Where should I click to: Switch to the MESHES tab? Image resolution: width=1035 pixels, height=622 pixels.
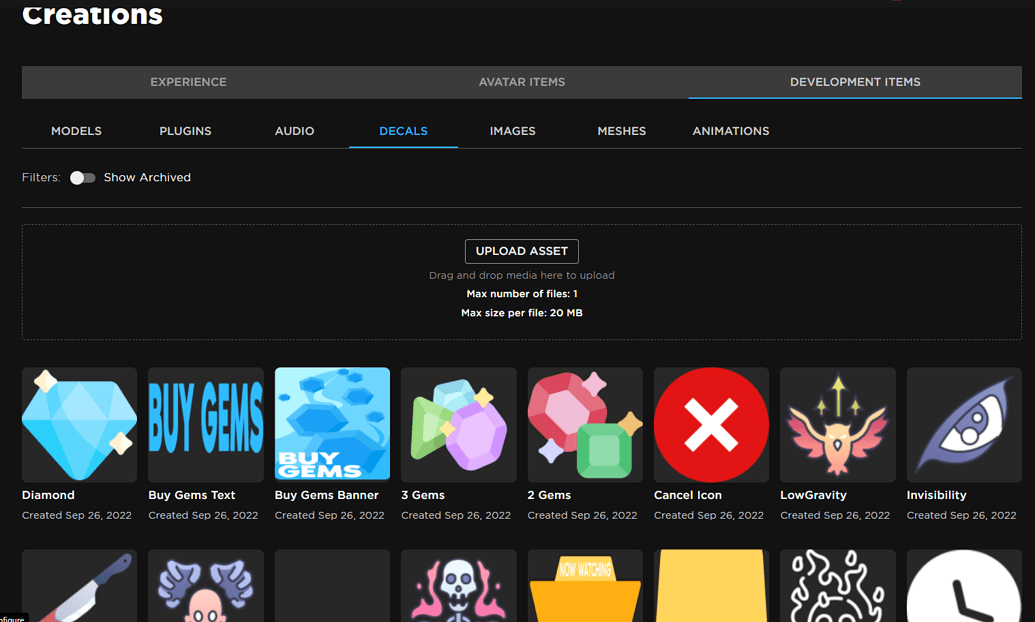click(x=622, y=131)
